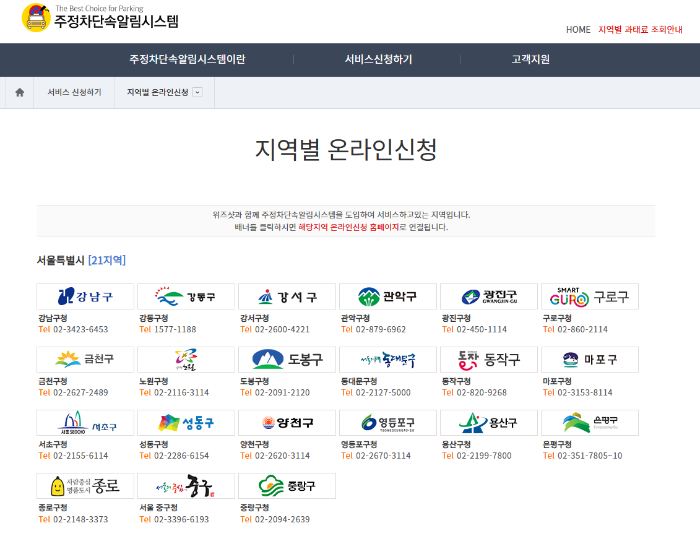Viewport: 700px width, 533px height.
Task: Click phone number 02-2094-2639
Action: pos(282,519)
